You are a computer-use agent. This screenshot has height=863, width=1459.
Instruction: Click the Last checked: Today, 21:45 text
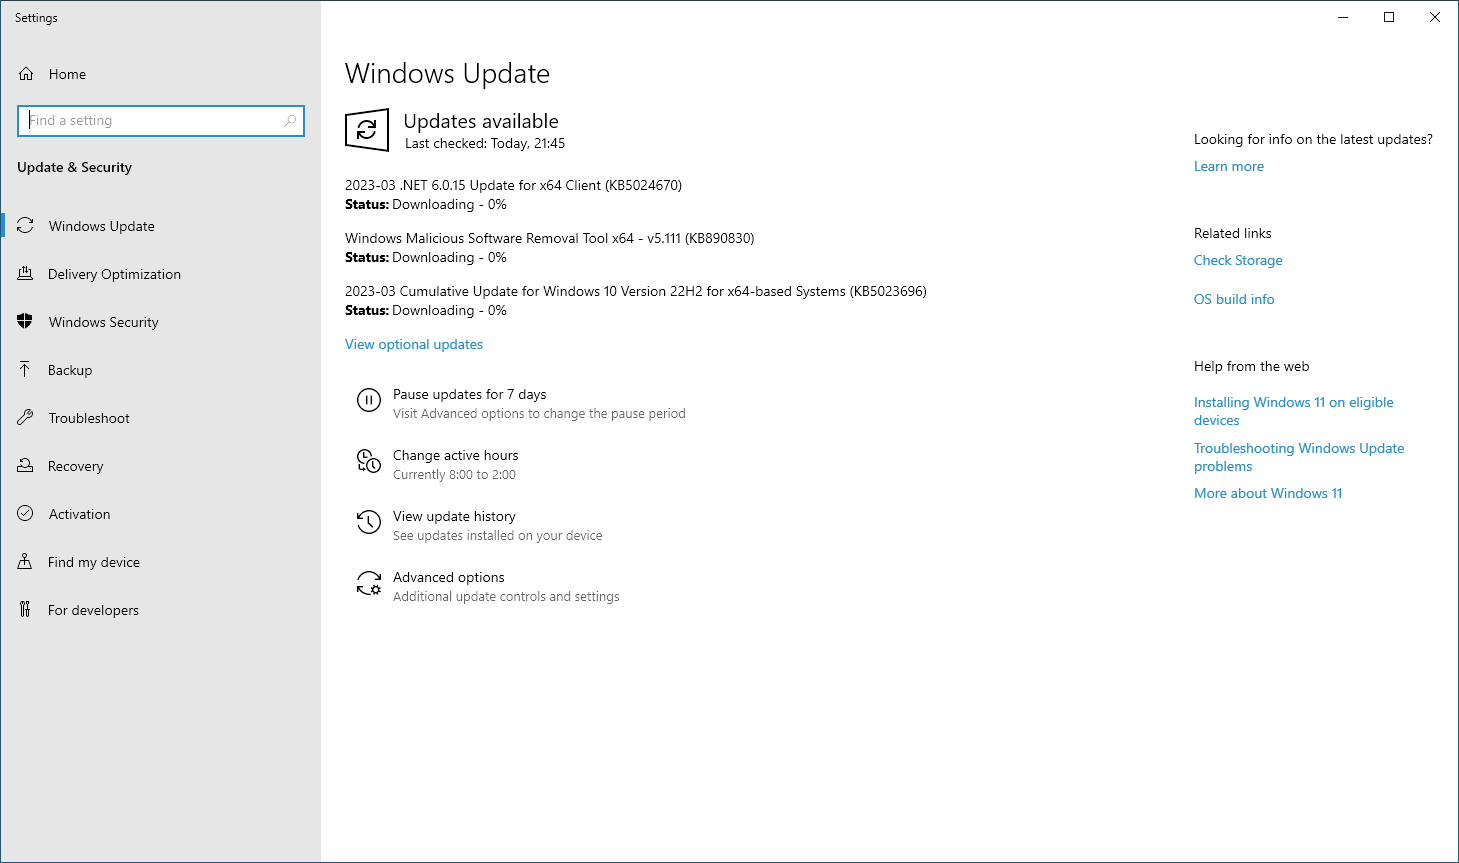(485, 144)
